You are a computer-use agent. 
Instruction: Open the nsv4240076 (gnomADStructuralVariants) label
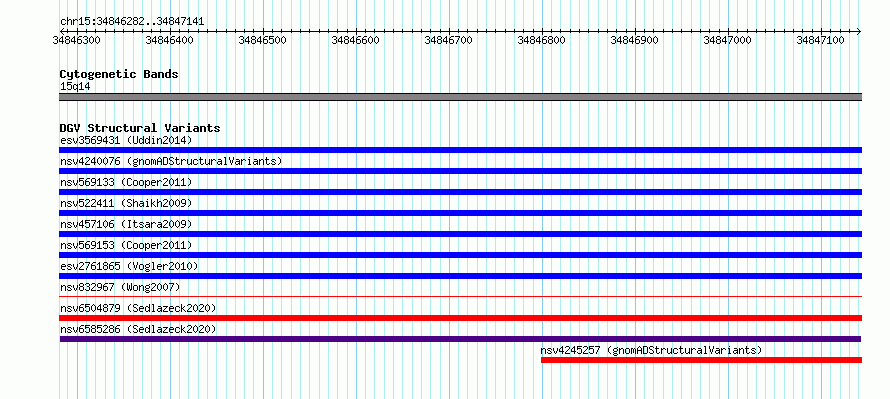171,161
